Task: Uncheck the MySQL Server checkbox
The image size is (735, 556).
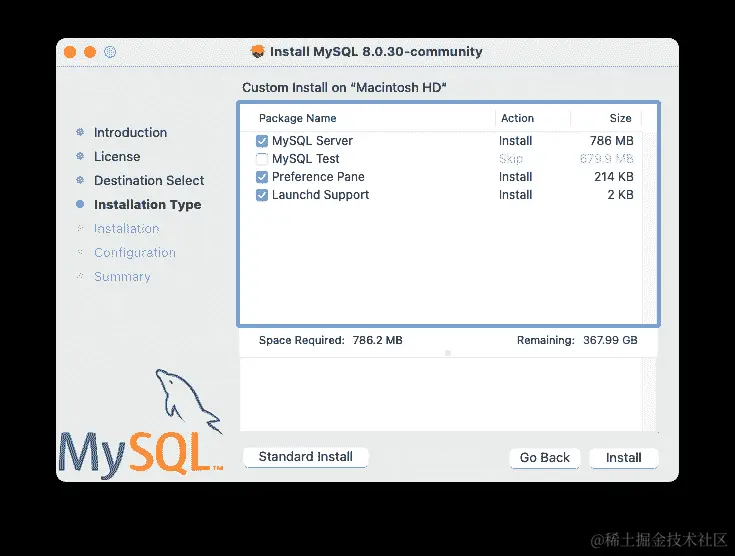Action: pos(262,141)
